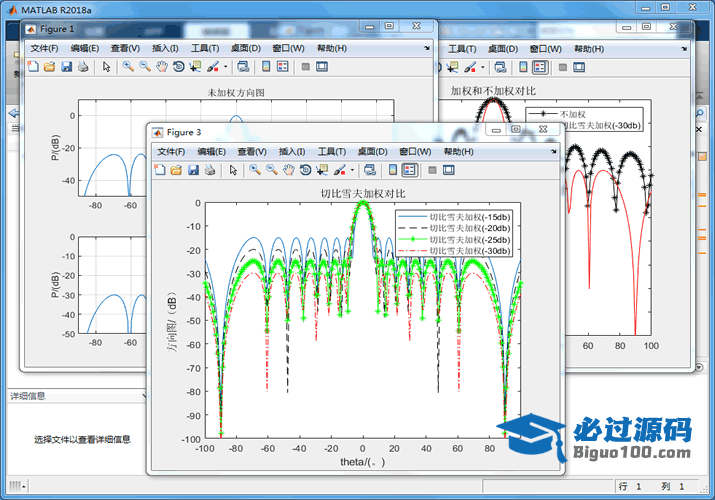
Task: Open Brush dropdown arrow in Figure 1 toolbar
Action: click(x=225, y=68)
